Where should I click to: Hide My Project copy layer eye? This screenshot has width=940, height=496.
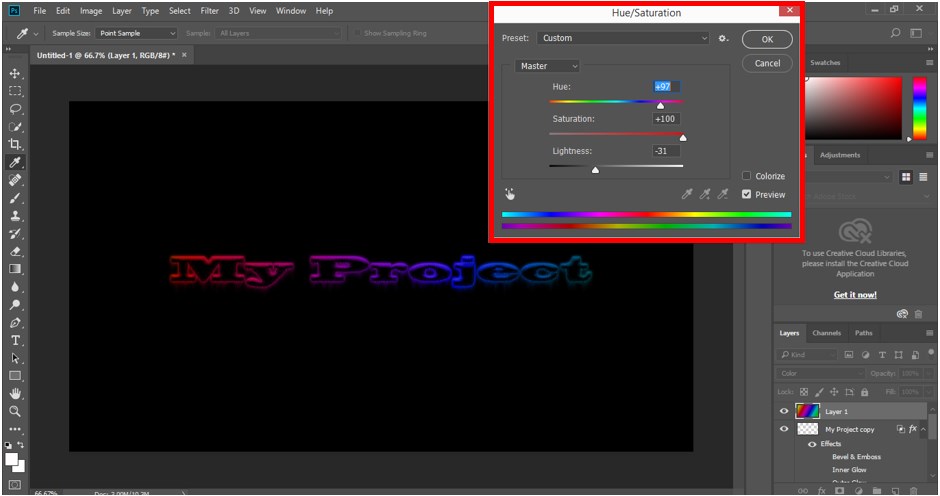[x=784, y=429]
